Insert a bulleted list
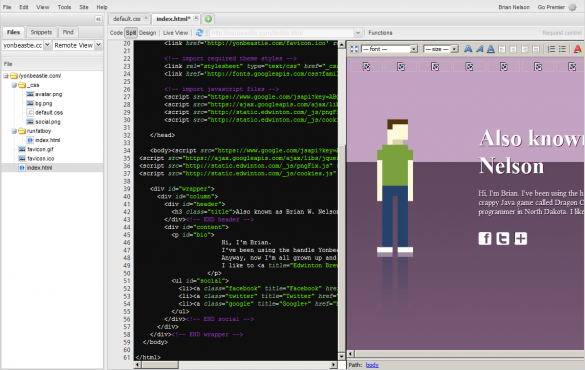This screenshot has width=585, height=370. click(x=562, y=49)
